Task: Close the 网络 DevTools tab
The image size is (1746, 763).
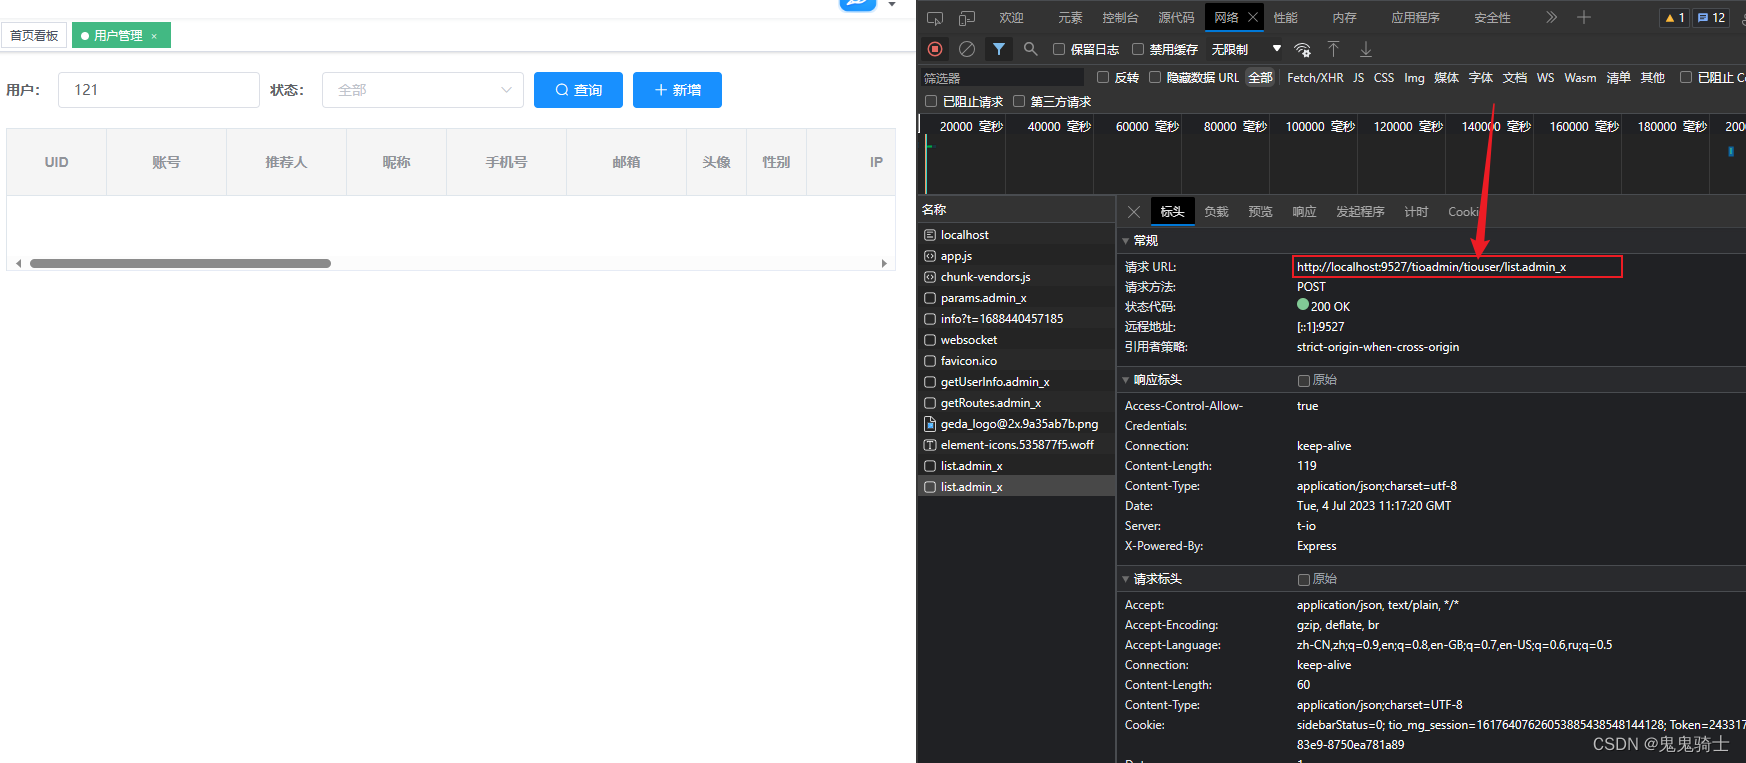Action: click(1253, 17)
